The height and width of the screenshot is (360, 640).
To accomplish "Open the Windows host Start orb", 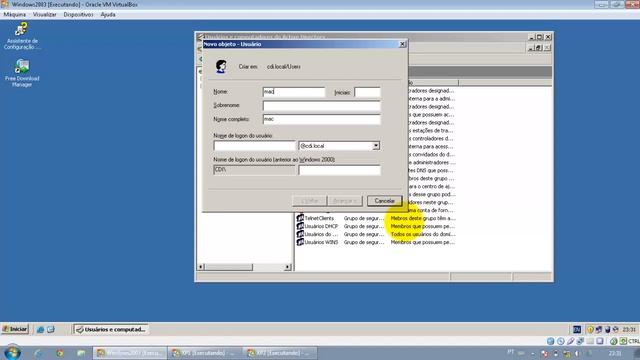I will pos(12,353).
